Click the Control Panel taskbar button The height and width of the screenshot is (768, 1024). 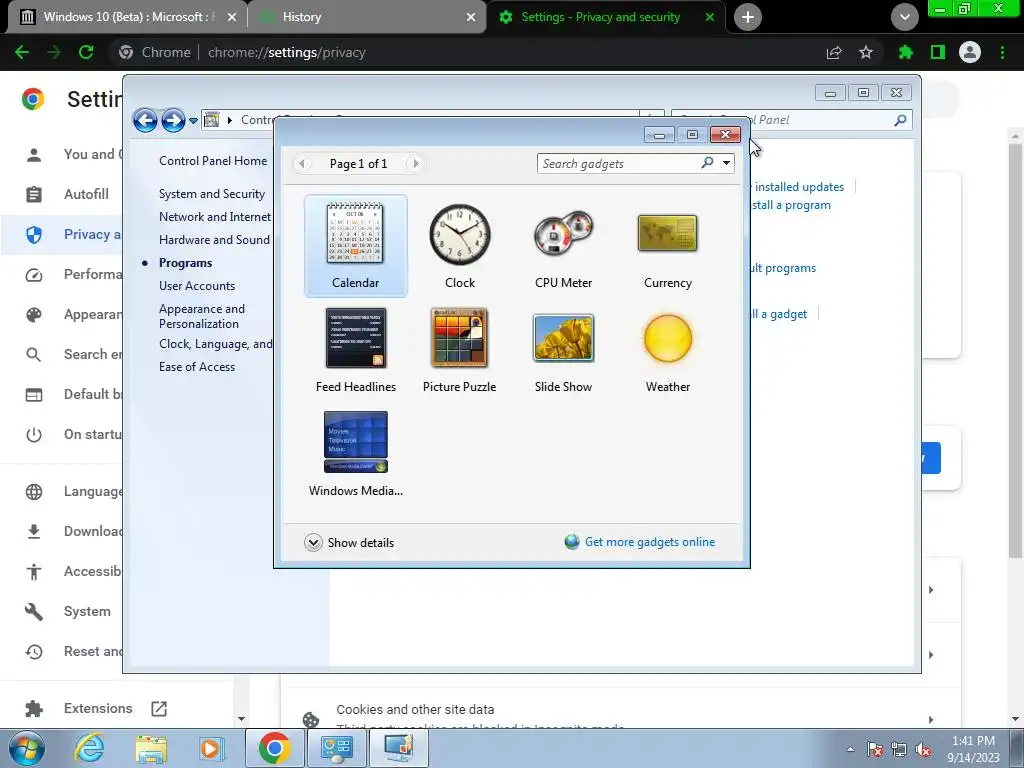337,748
